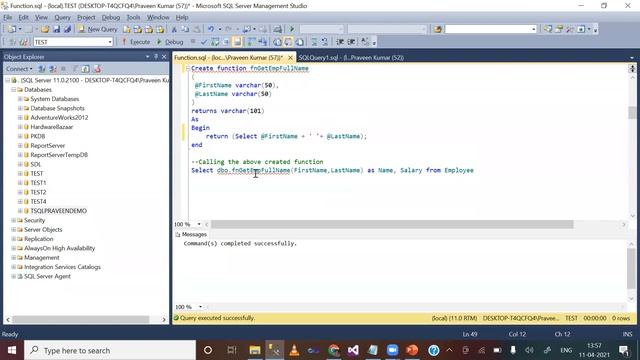Screen dimensions: 640x360
Task: Open the File menu
Action: 8,17
